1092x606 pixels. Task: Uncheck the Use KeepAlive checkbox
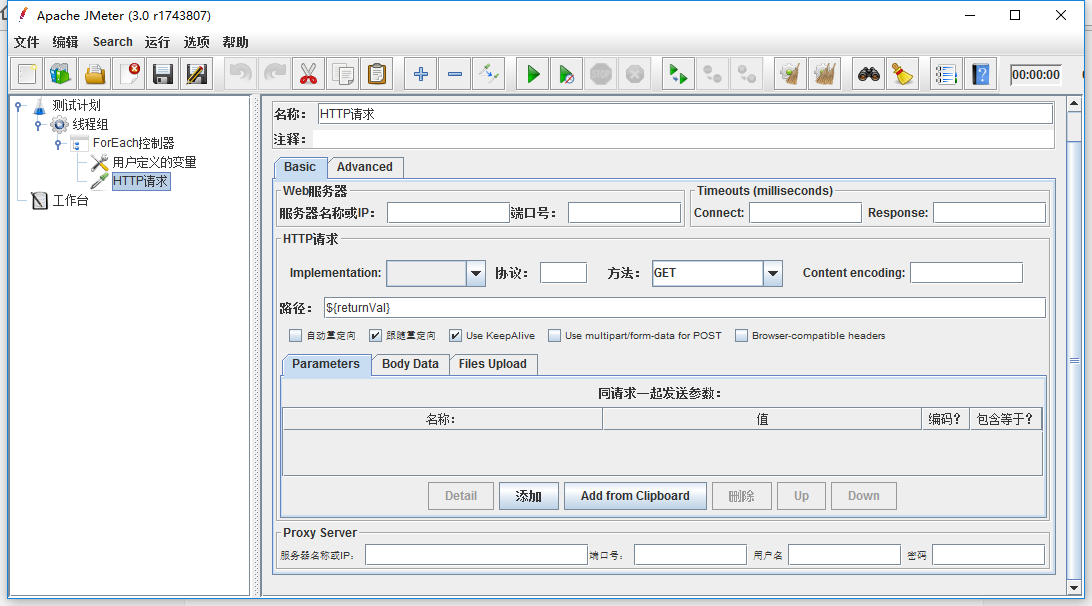click(455, 336)
